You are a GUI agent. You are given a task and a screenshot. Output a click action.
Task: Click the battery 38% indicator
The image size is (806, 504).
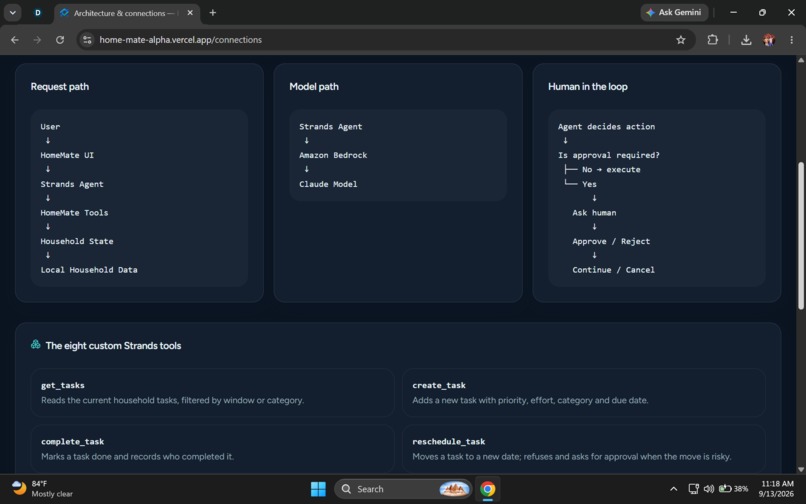(x=734, y=489)
